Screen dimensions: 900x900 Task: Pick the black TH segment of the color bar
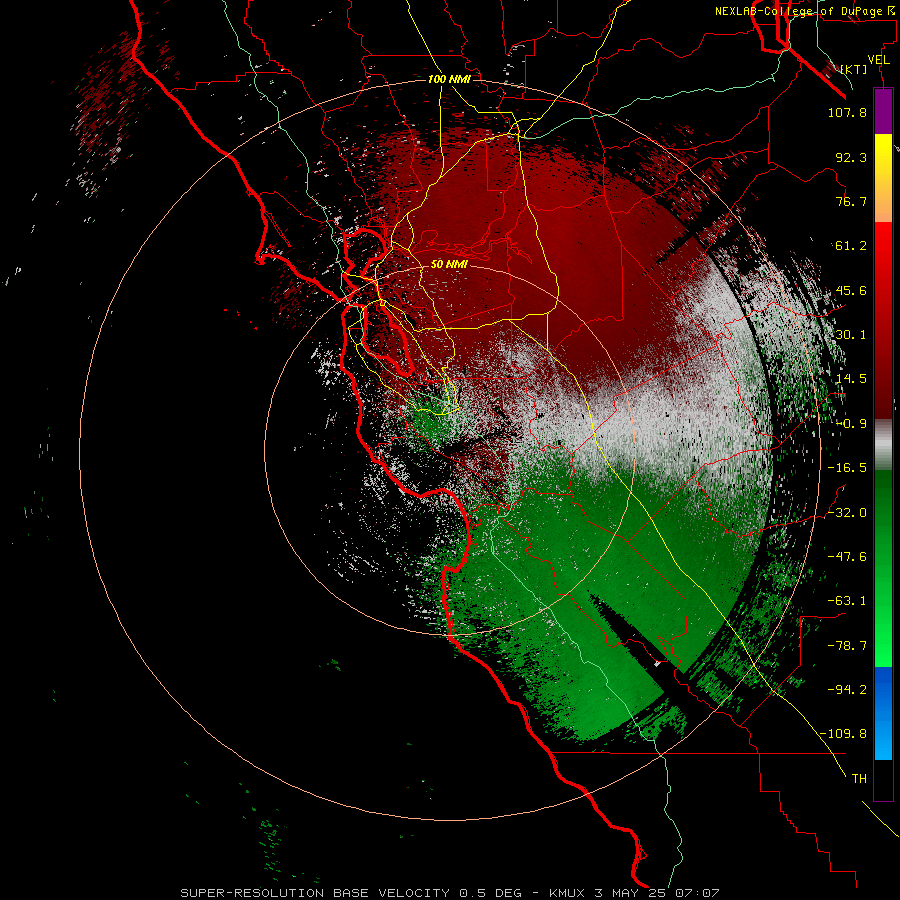point(883,780)
